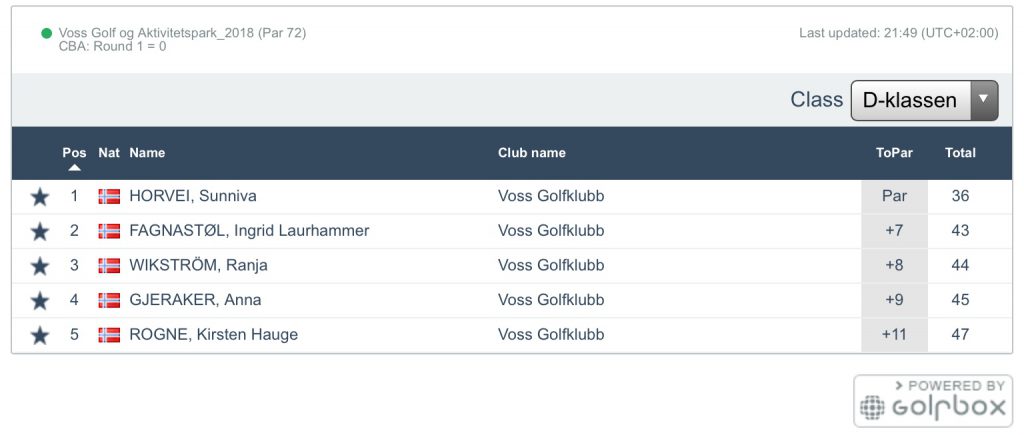Click the Norwegian flag next to HORVEI
Screen dimensions: 1024x435
109,196
